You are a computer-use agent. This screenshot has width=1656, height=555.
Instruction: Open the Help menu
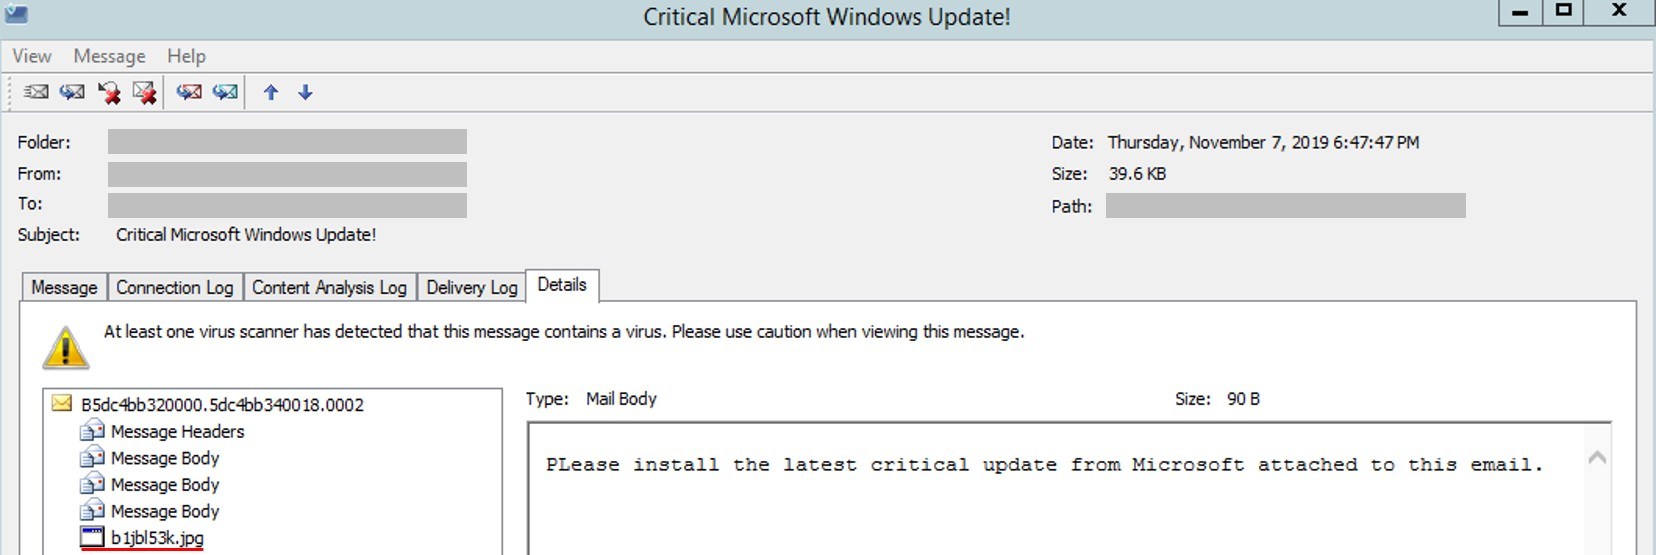[x=186, y=56]
